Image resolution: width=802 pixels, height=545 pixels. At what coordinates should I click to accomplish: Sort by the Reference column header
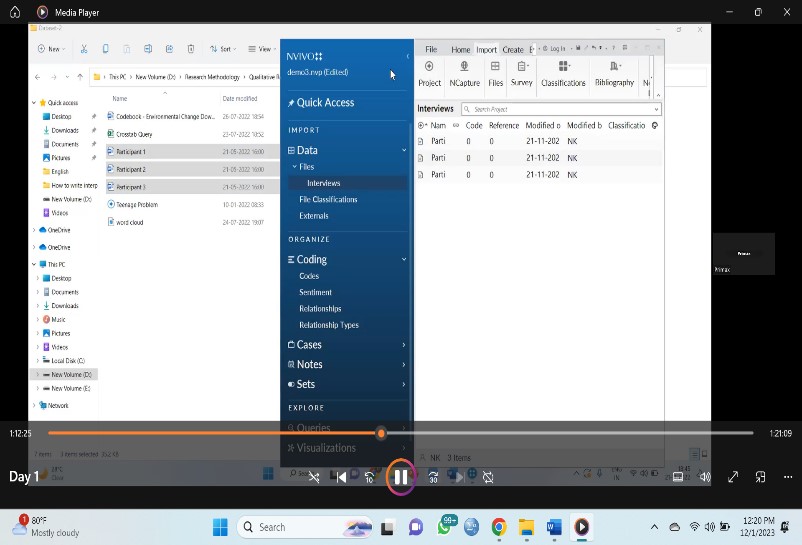pos(504,125)
